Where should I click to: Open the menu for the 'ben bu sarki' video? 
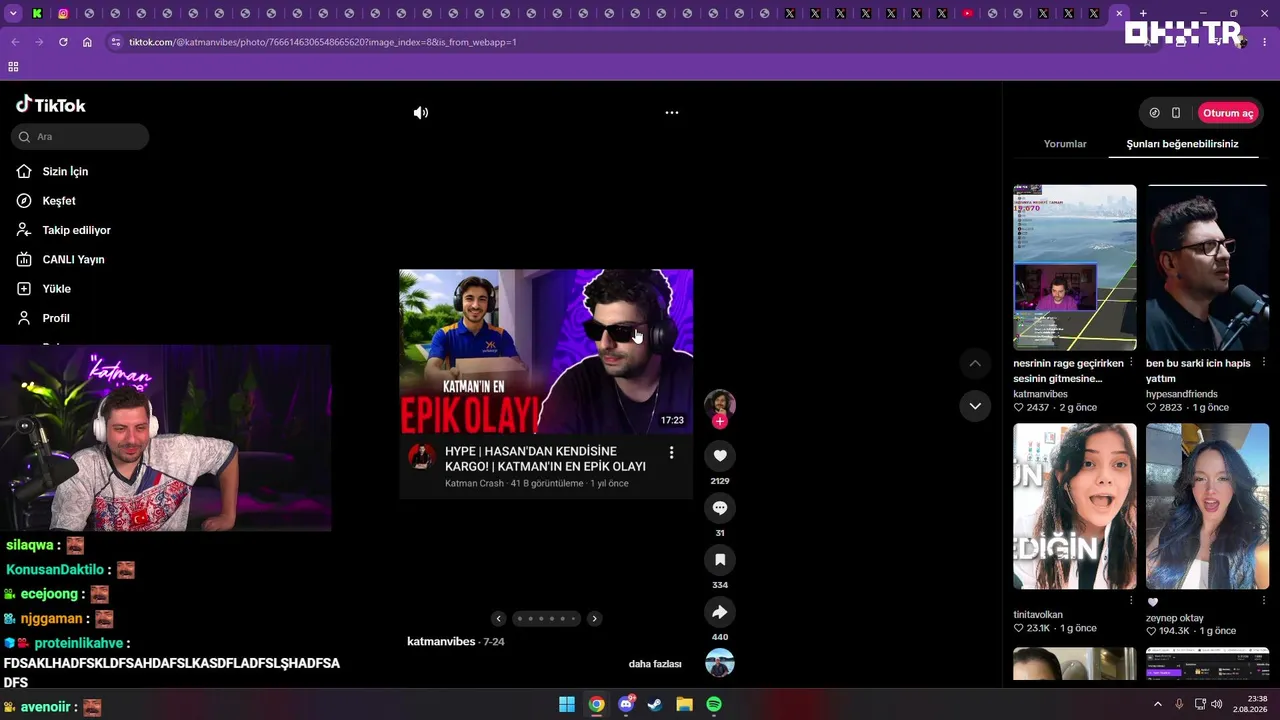point(1263,362)
